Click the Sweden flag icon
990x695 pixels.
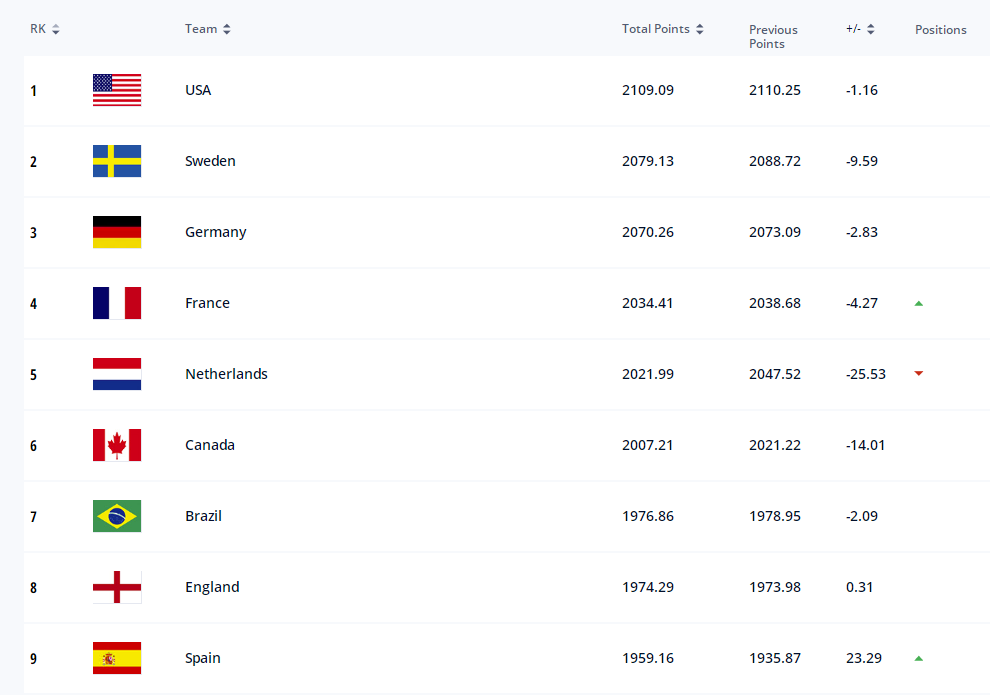coord(117,161)
